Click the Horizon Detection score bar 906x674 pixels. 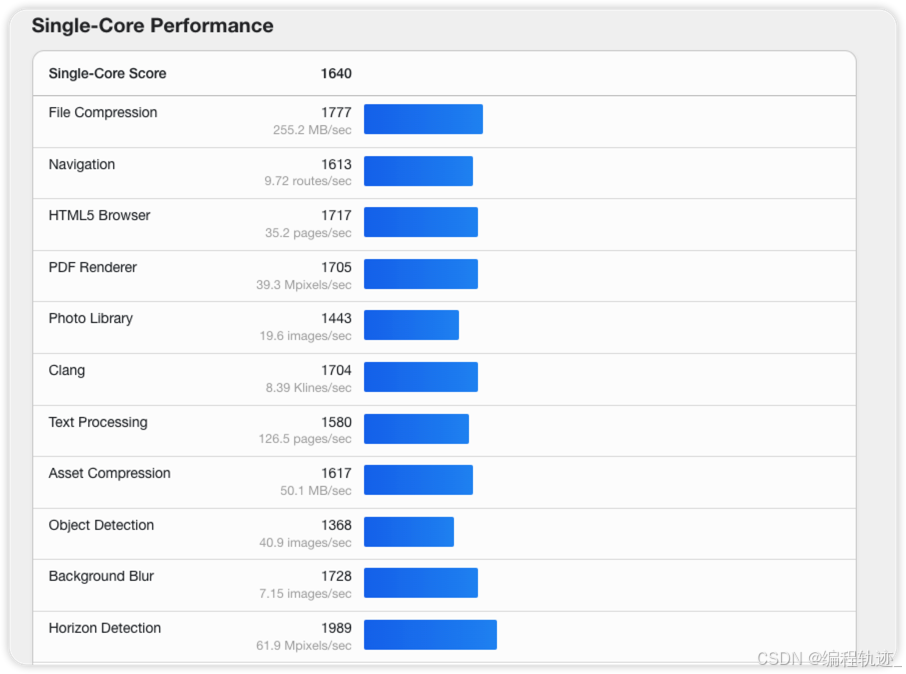tap(430, 635)
